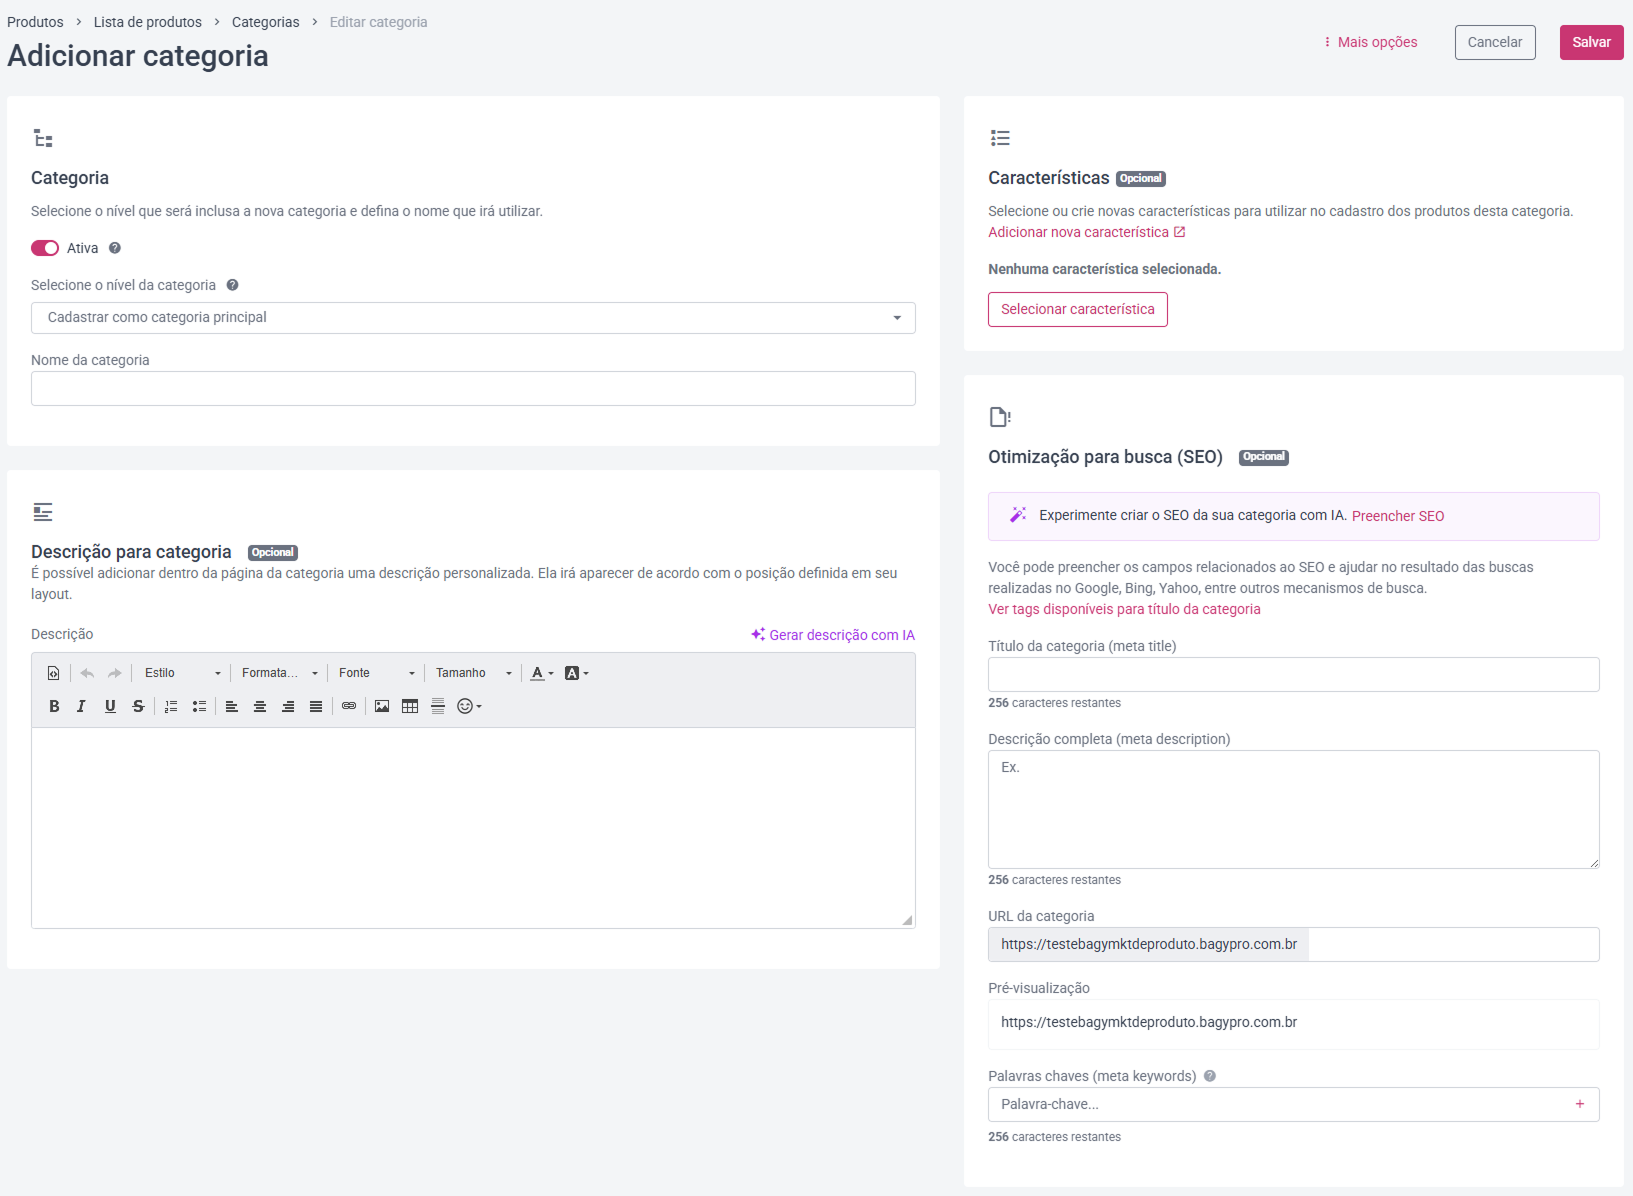Open the Tamanho size dropdown
Screen dimensions: 1633x1196
pyautogui.click(x=474, y=673)
